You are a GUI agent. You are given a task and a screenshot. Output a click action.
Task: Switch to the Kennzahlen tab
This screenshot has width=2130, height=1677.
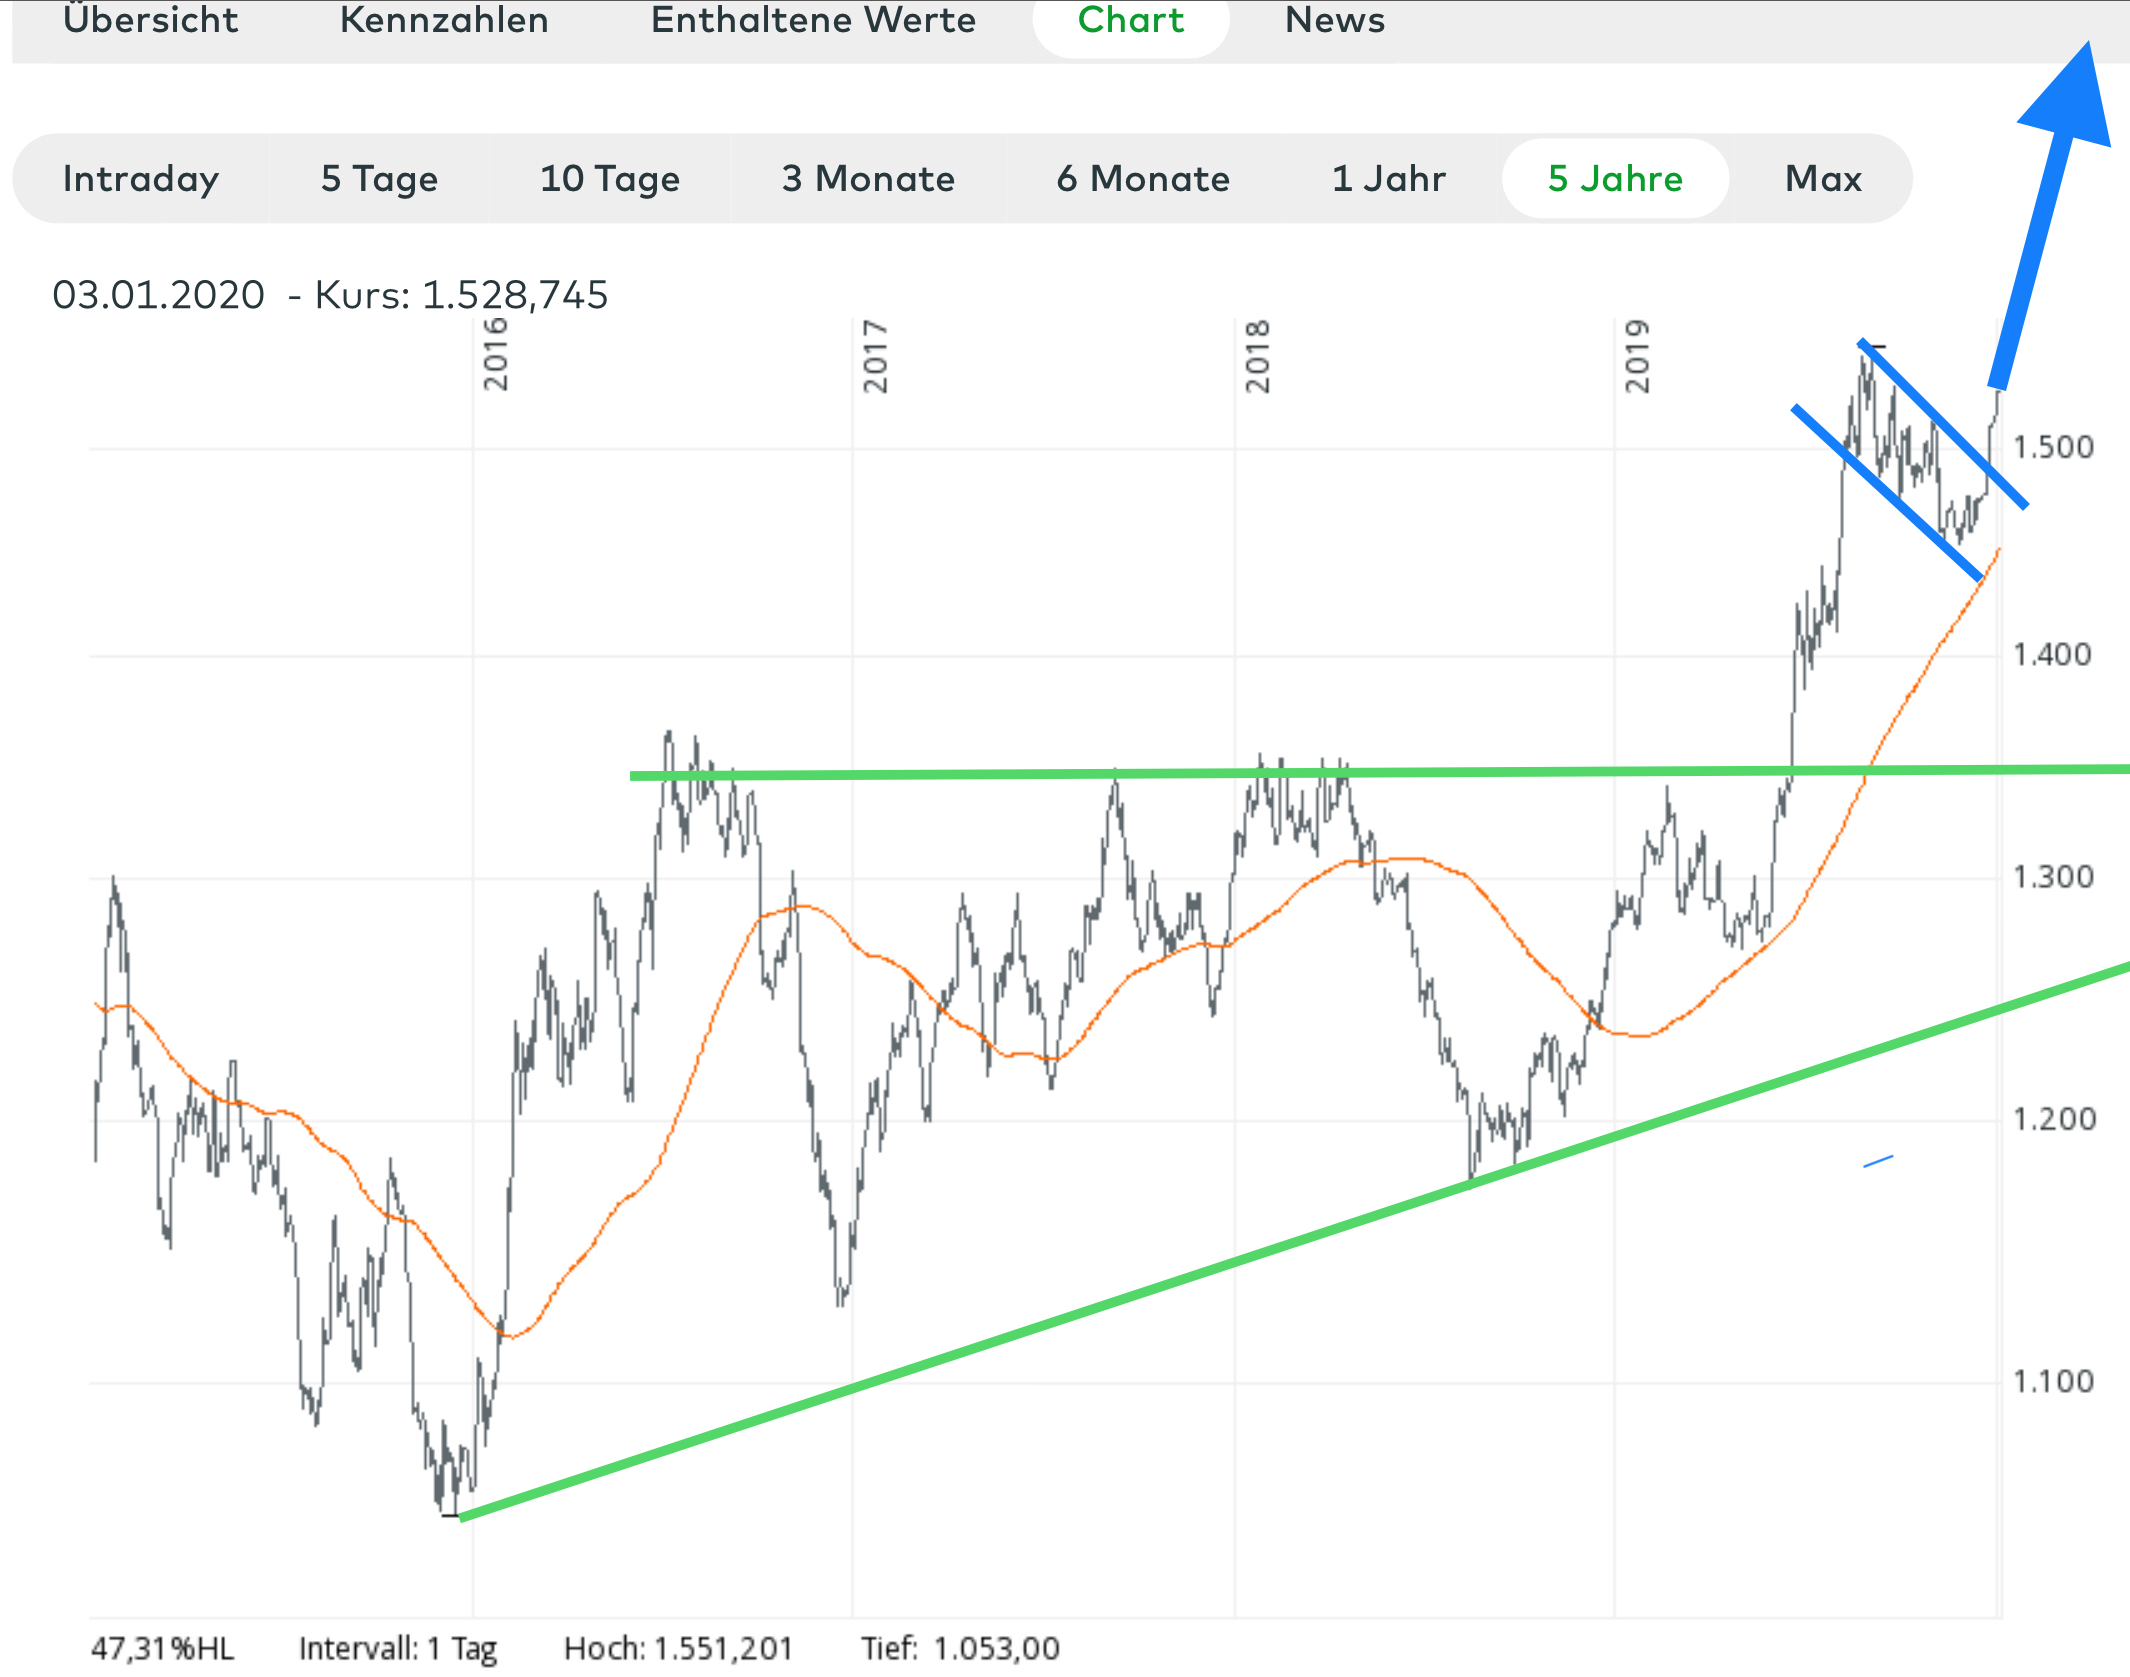pyautogui.click(x=444, y=20)
